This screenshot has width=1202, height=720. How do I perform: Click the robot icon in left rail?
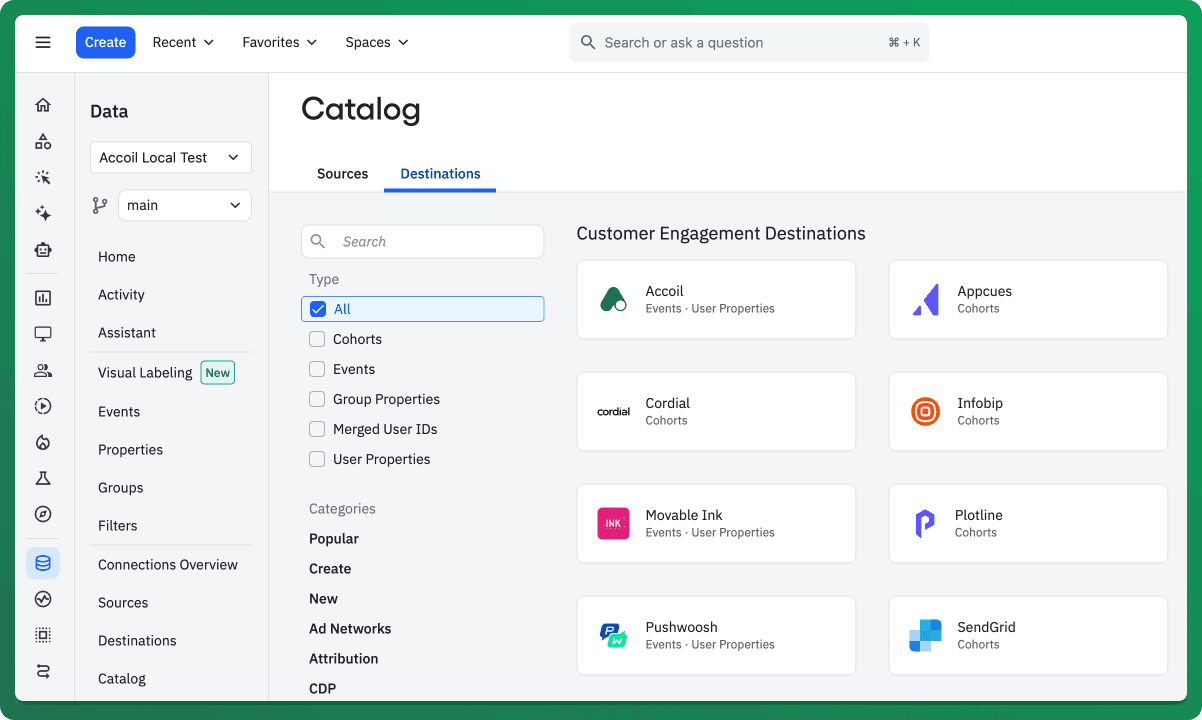click(x=43, y=250)
